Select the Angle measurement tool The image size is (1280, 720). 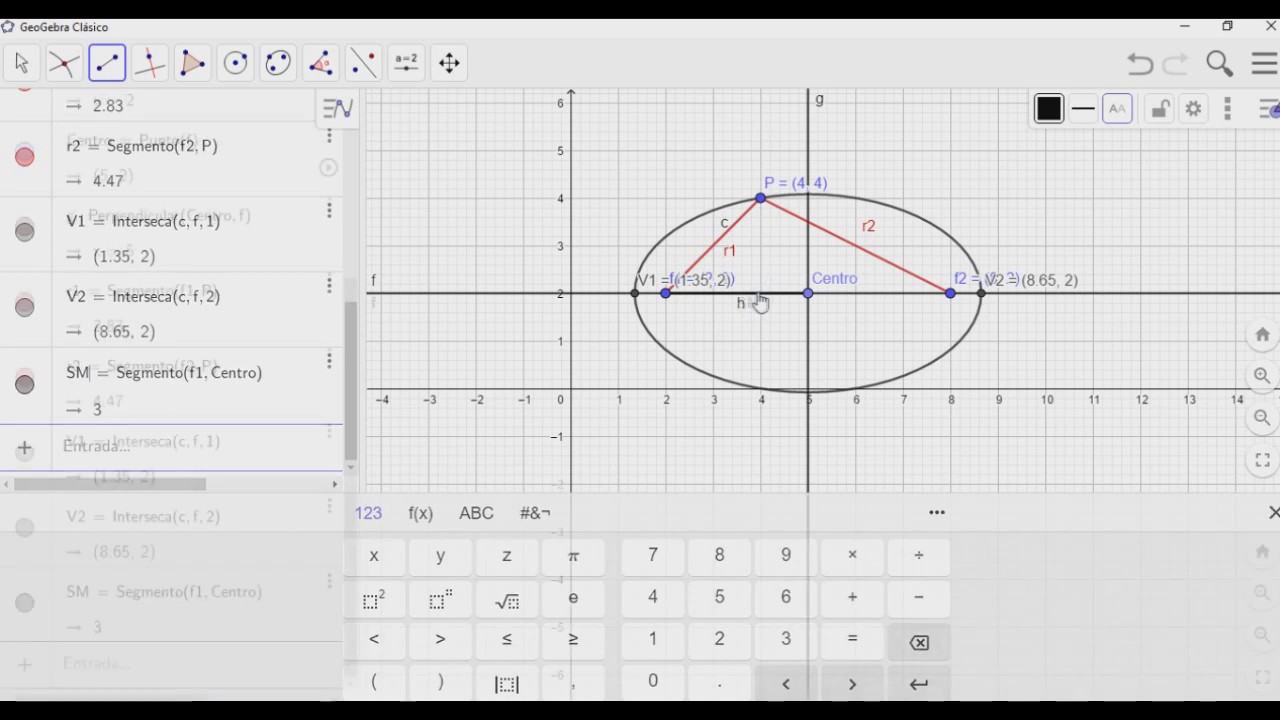(x=321, y=63)
